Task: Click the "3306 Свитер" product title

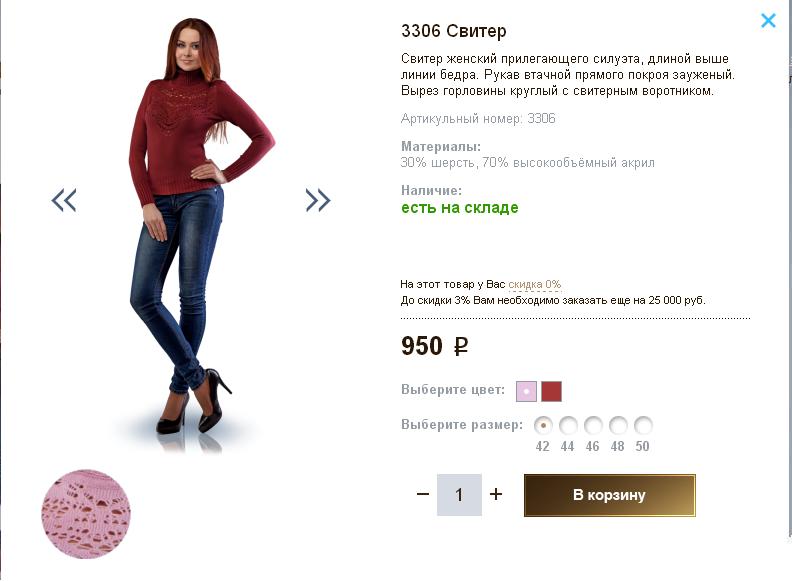Action: pyautogui.click(x=454, y=31)
